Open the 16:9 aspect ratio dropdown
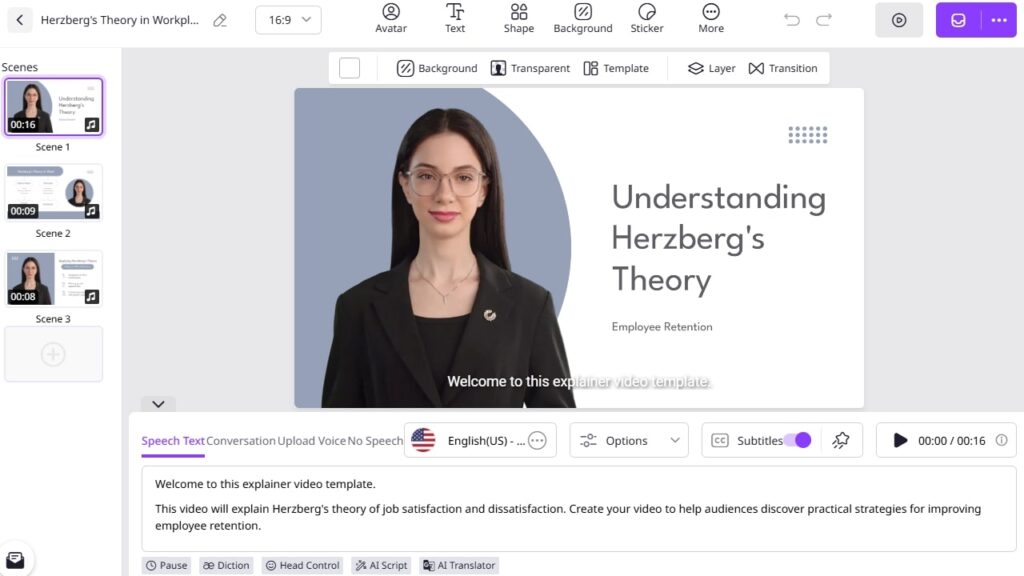 point(288,20)
